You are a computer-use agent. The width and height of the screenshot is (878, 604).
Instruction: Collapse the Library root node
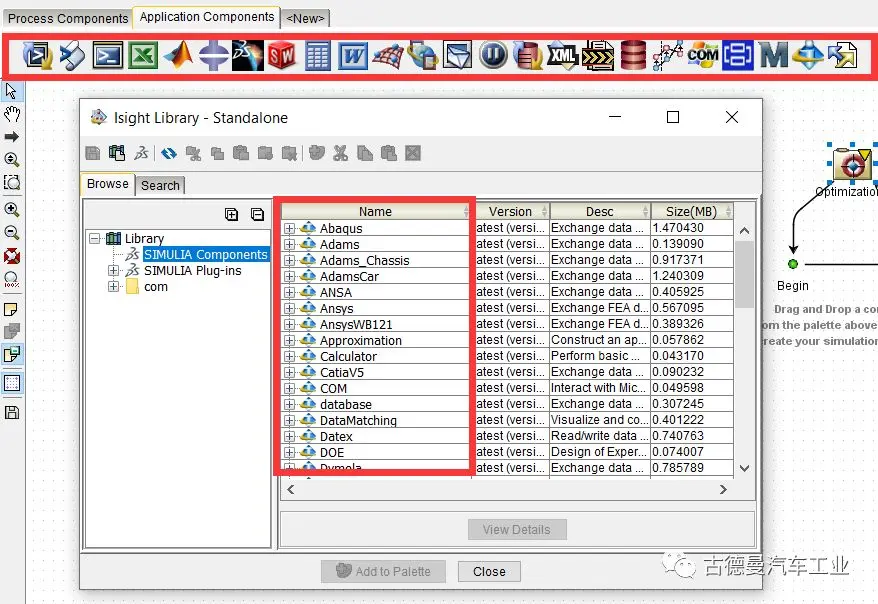click(x=94, y=239)
